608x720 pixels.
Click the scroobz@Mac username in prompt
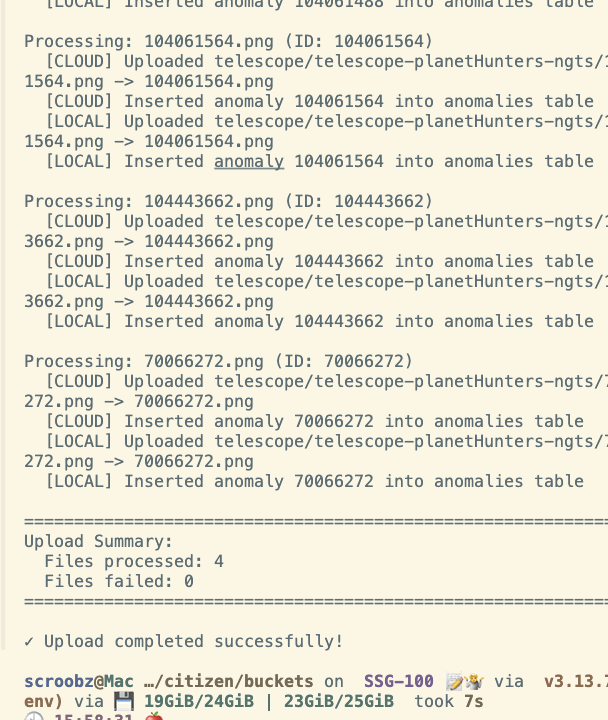point(79,681)
